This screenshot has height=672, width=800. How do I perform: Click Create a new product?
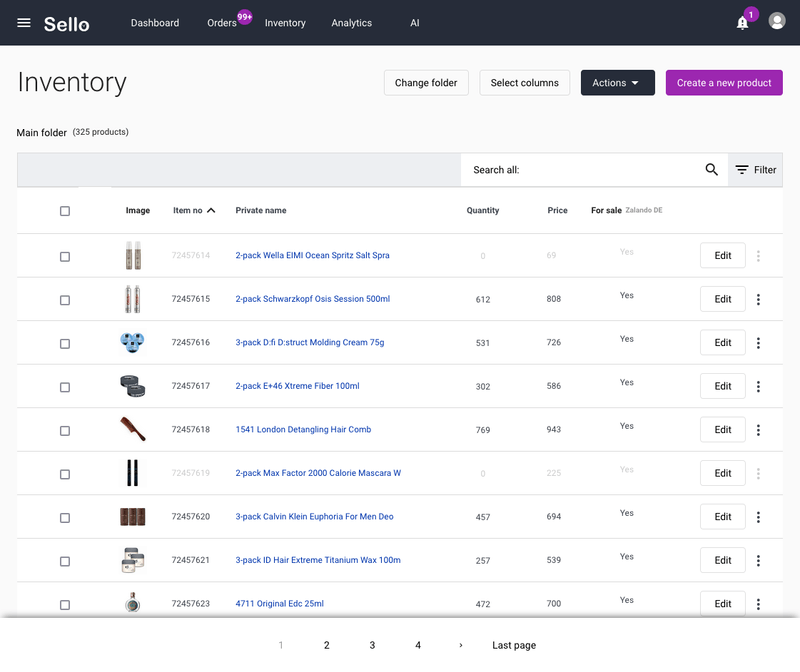coord(723,83)
